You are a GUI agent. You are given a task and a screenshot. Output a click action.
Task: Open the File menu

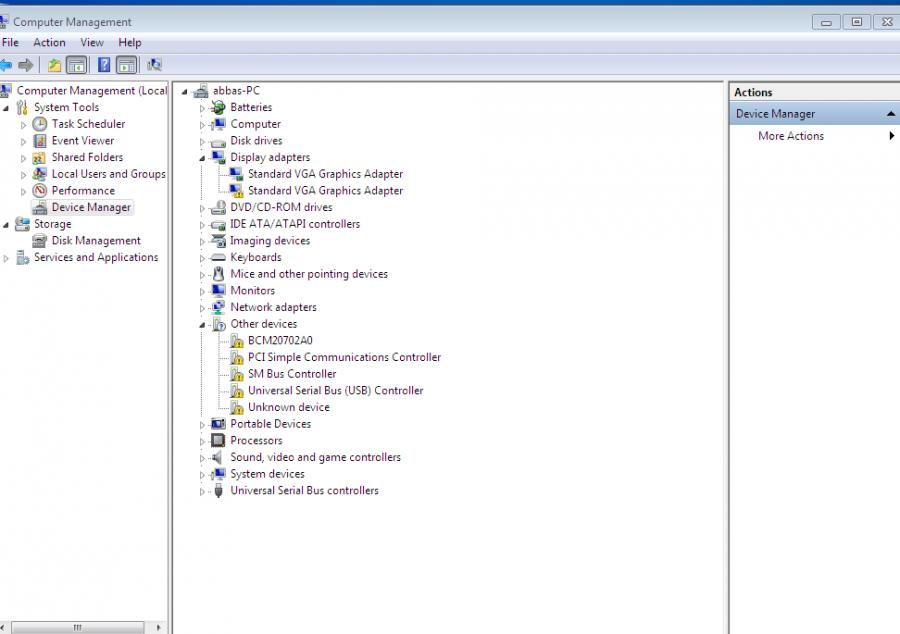point(10,42)
